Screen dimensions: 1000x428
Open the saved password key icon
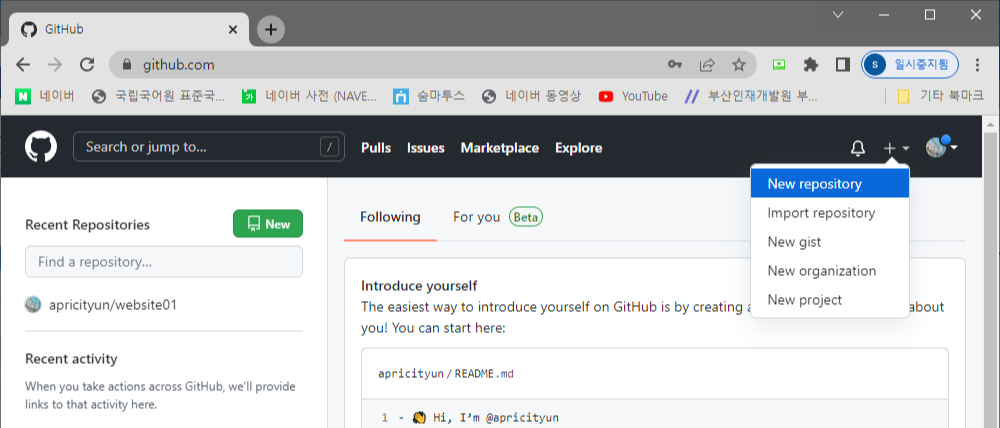pyautogui.click(x=675, y=64)
